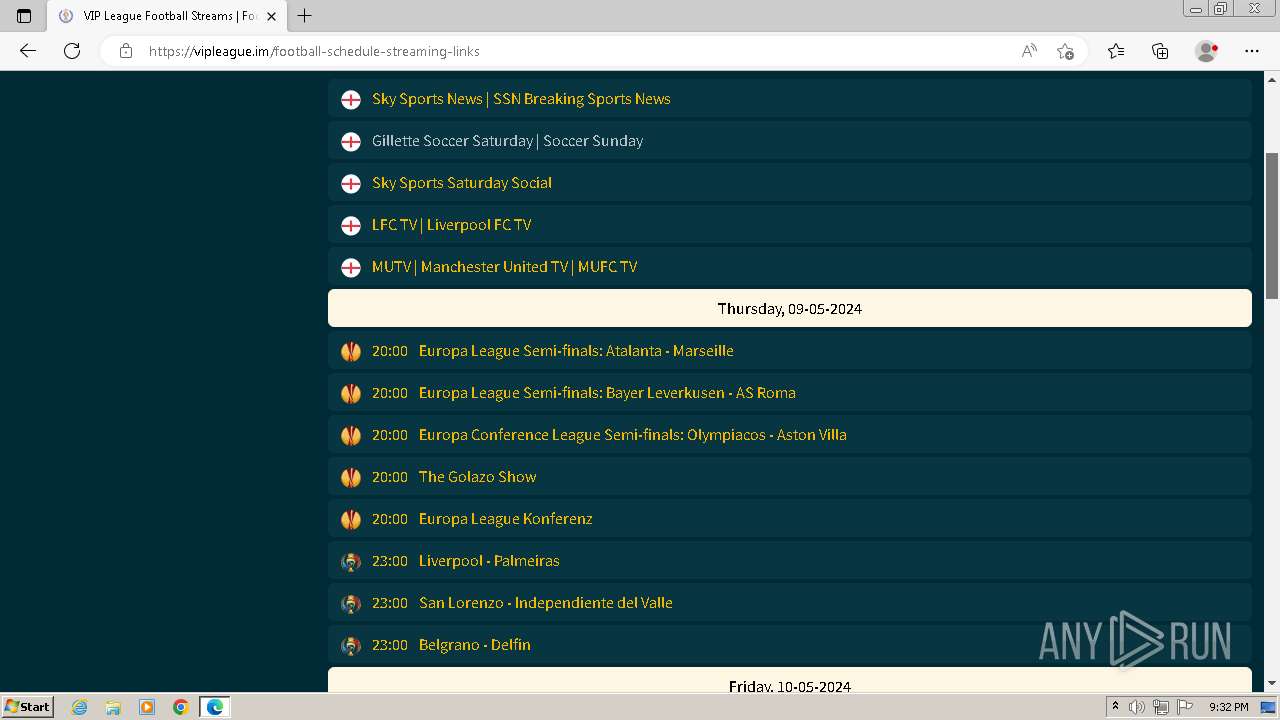Click the page vertical scrollbar thumb

(1272, 225)
